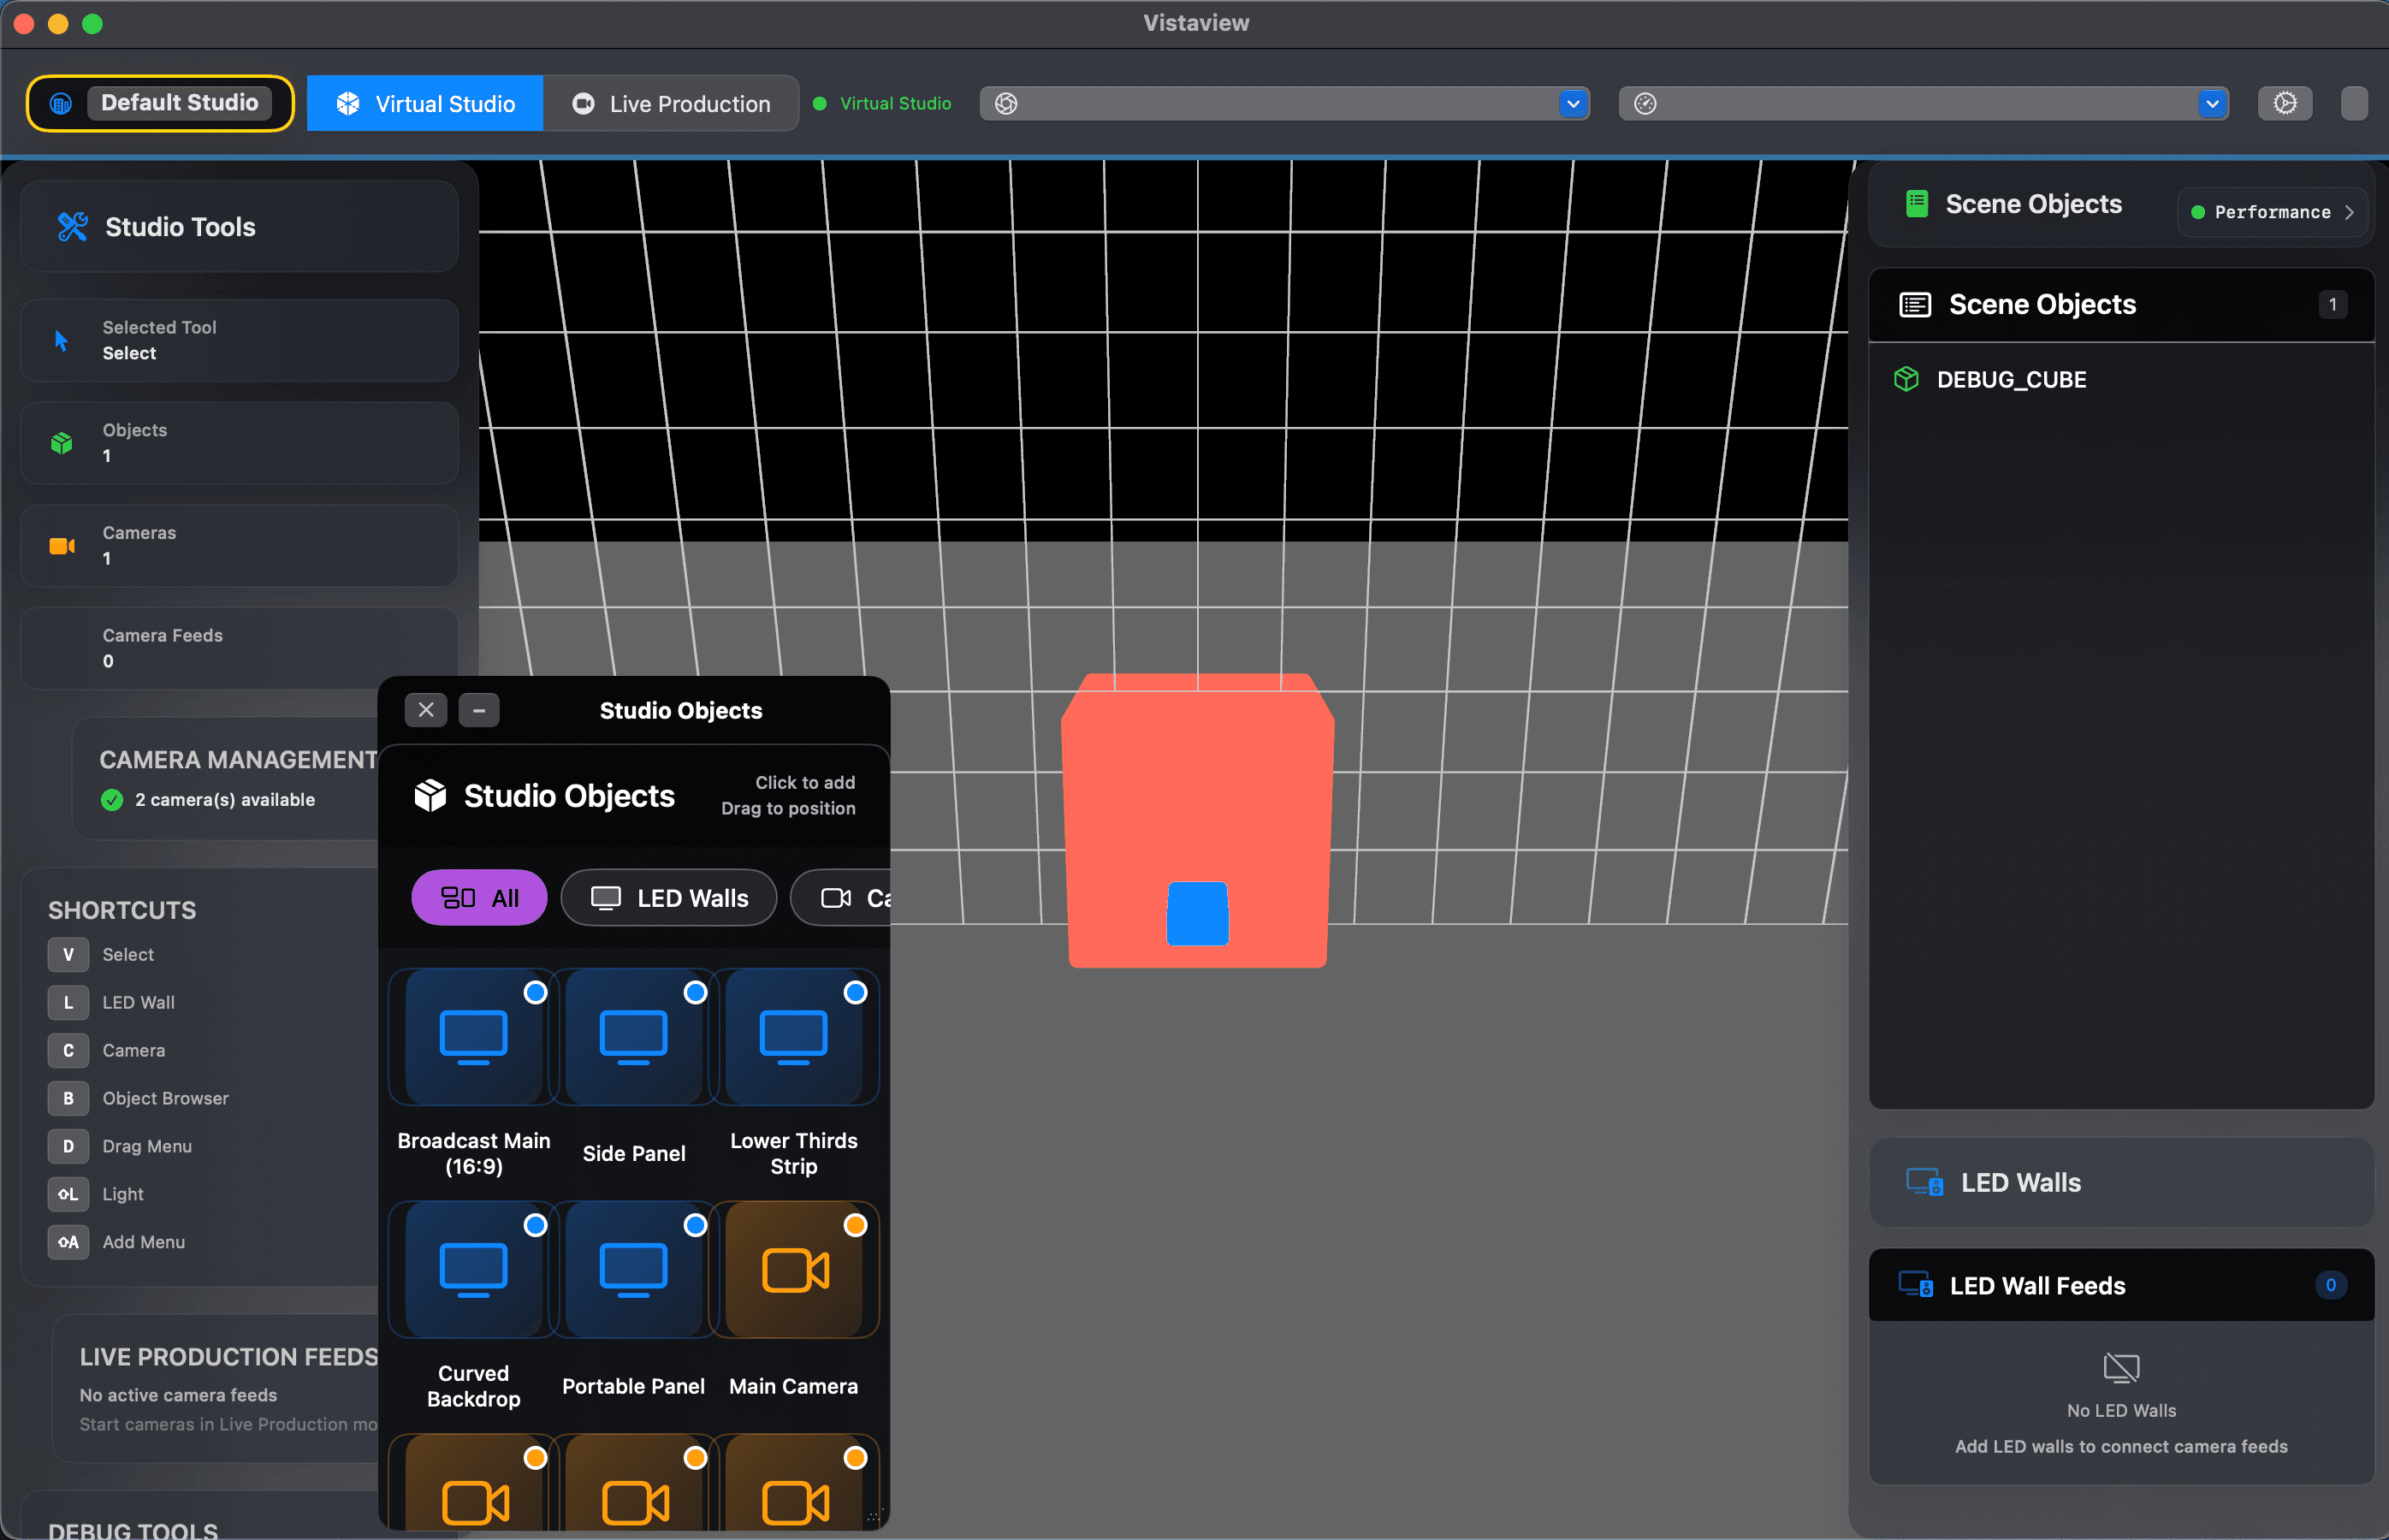This screenshot has width=2389, height=1540.
Task: Open the first toolbar dropdown arrow
Action: point(1572,103)
